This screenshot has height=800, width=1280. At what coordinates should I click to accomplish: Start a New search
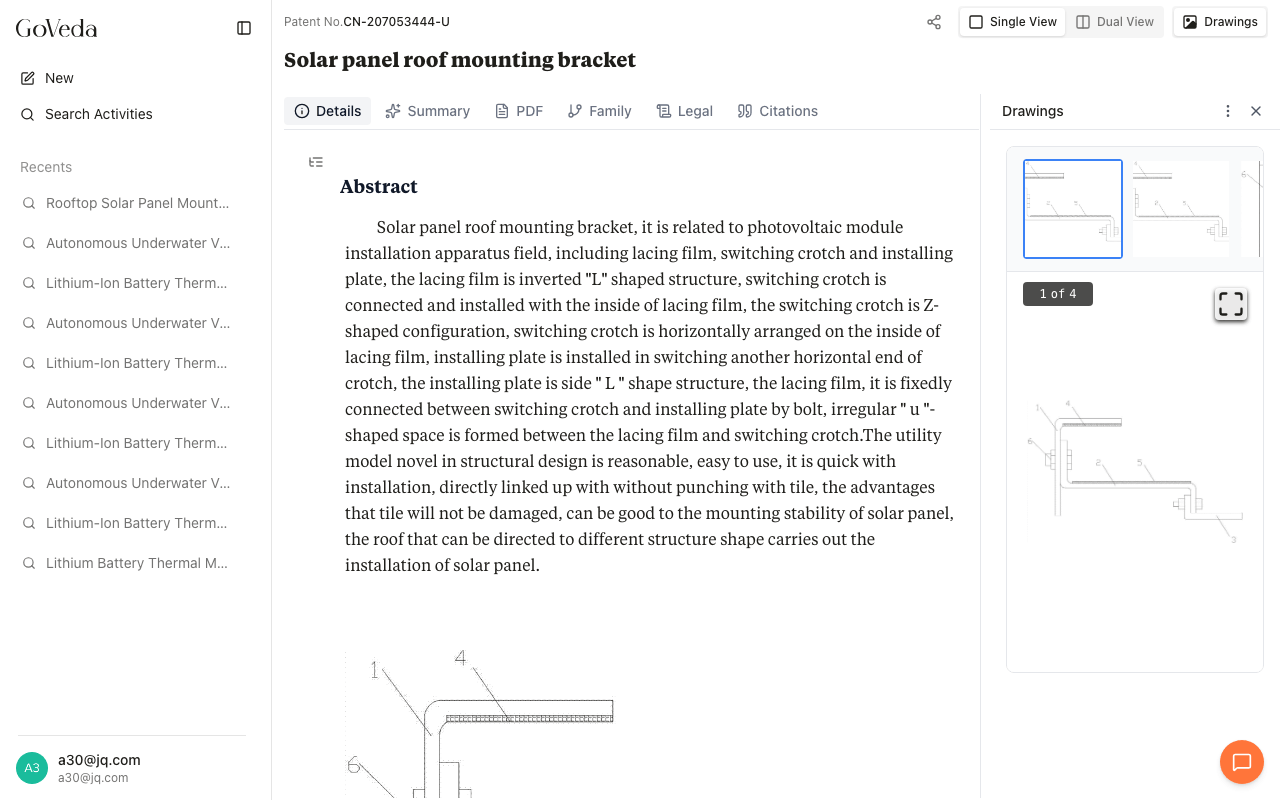click(59, 78)
